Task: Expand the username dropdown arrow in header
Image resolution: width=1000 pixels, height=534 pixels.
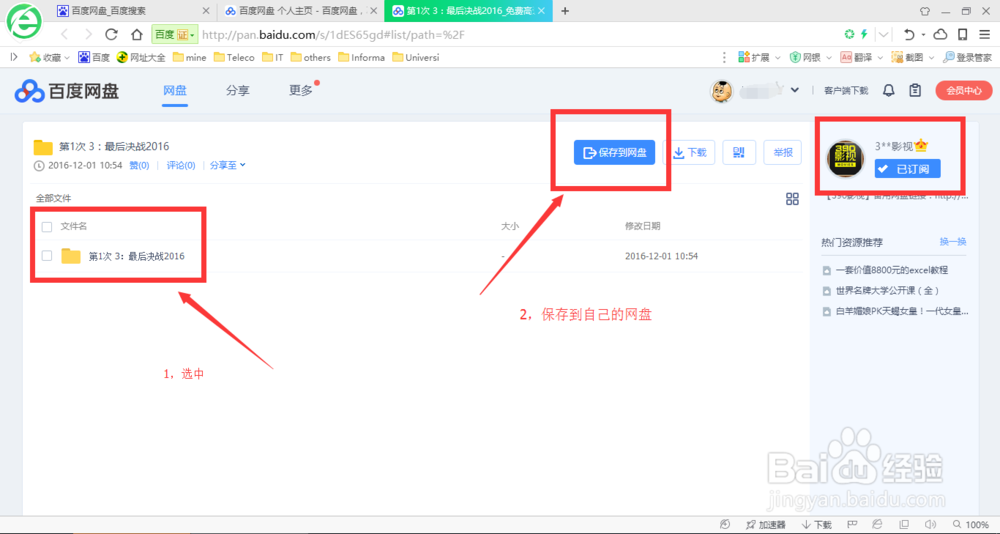Action: [795, 91]
